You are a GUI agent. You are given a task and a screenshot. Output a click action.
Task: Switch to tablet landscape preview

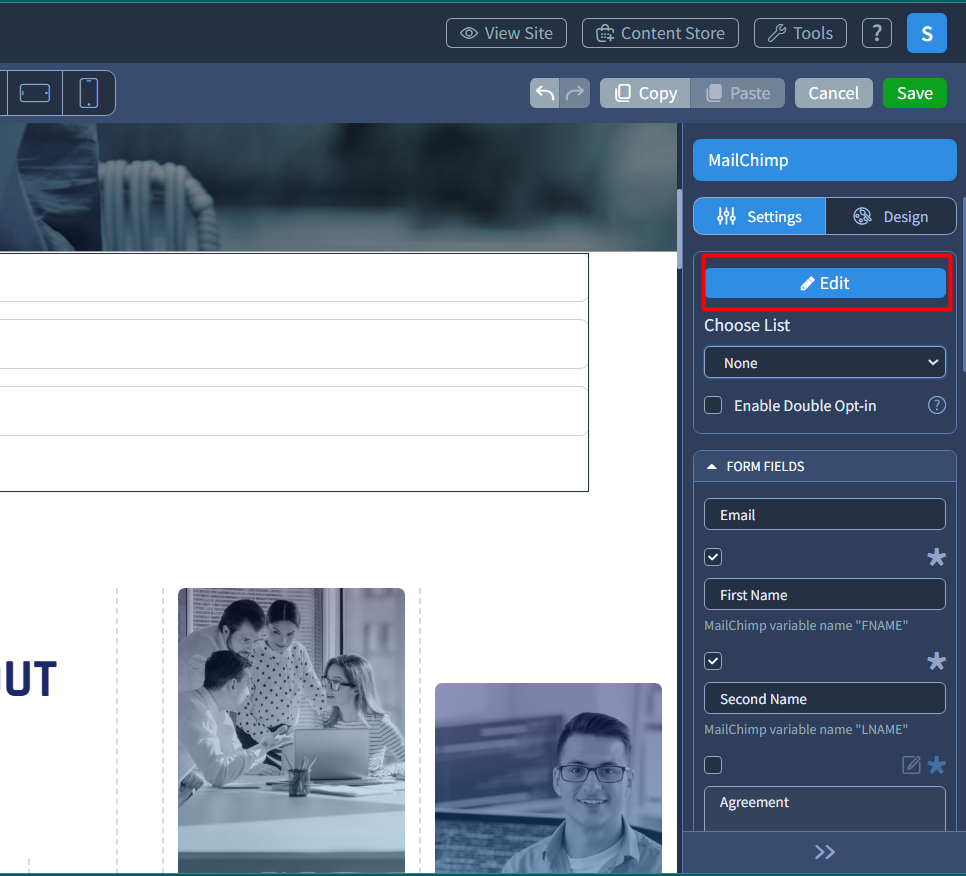[x=35, y=93]
